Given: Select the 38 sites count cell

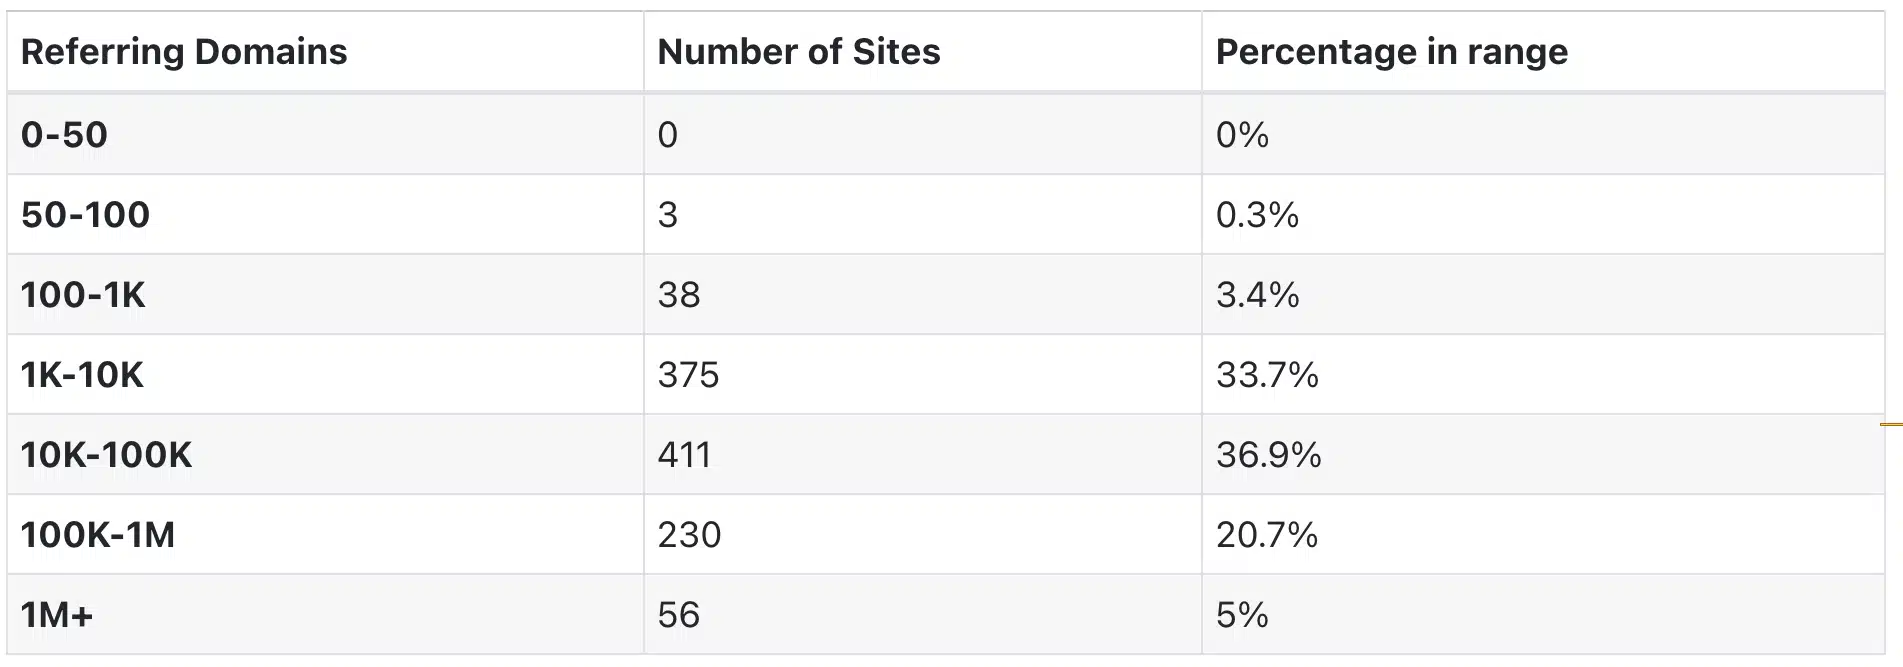Looking at the screenshot, I should coord(678,295).
